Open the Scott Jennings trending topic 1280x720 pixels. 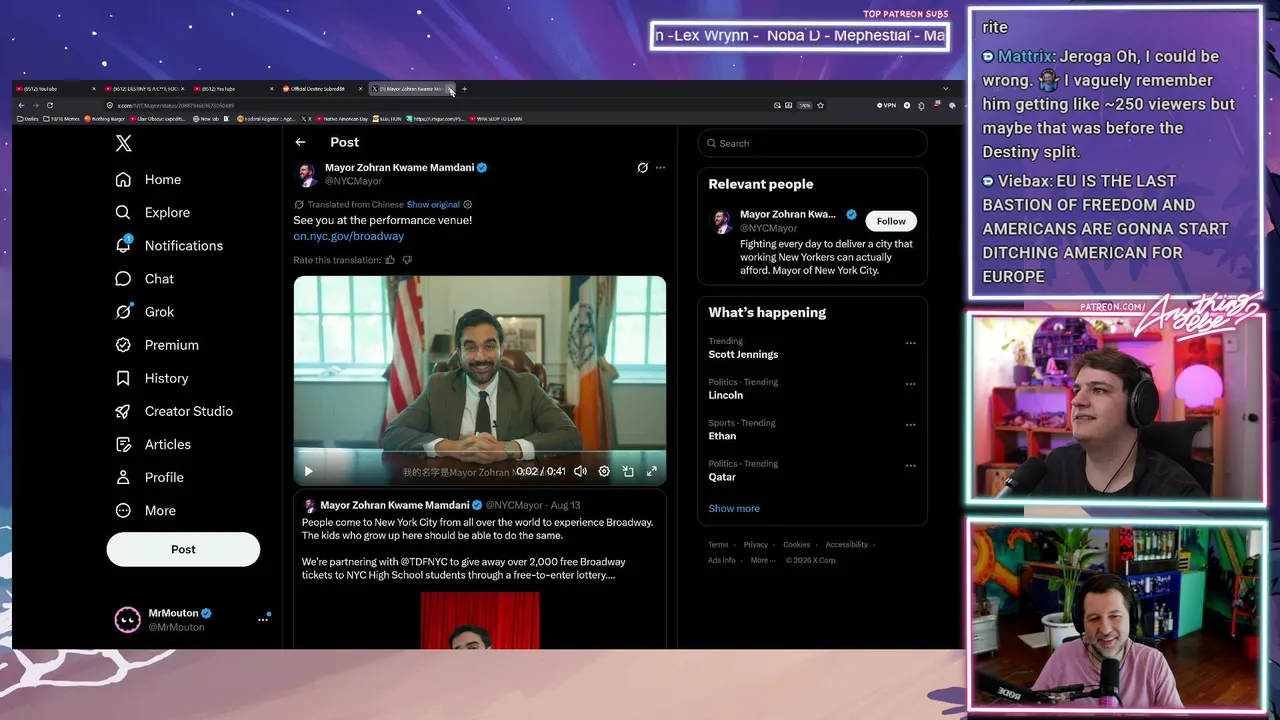[743, 354]
